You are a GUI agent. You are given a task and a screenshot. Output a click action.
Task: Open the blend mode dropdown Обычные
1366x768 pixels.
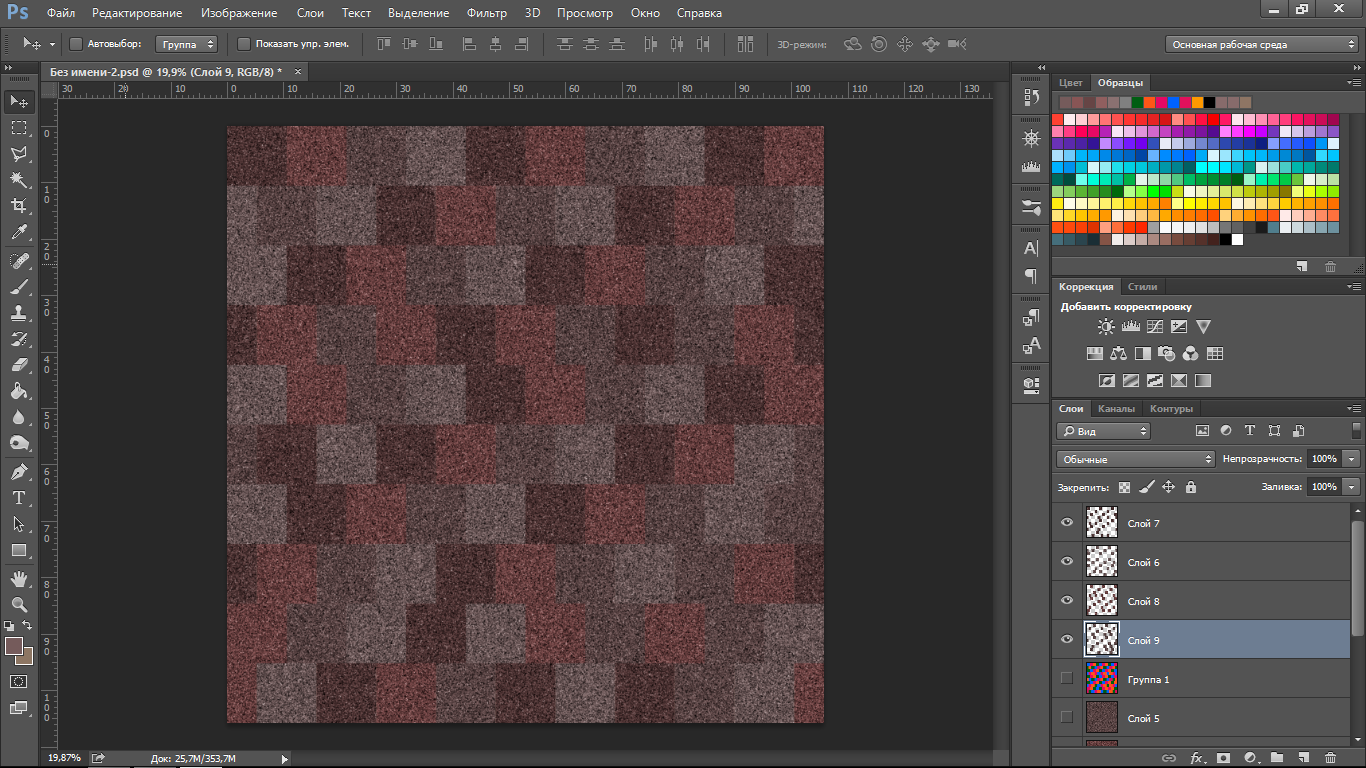pos(1135,459)
